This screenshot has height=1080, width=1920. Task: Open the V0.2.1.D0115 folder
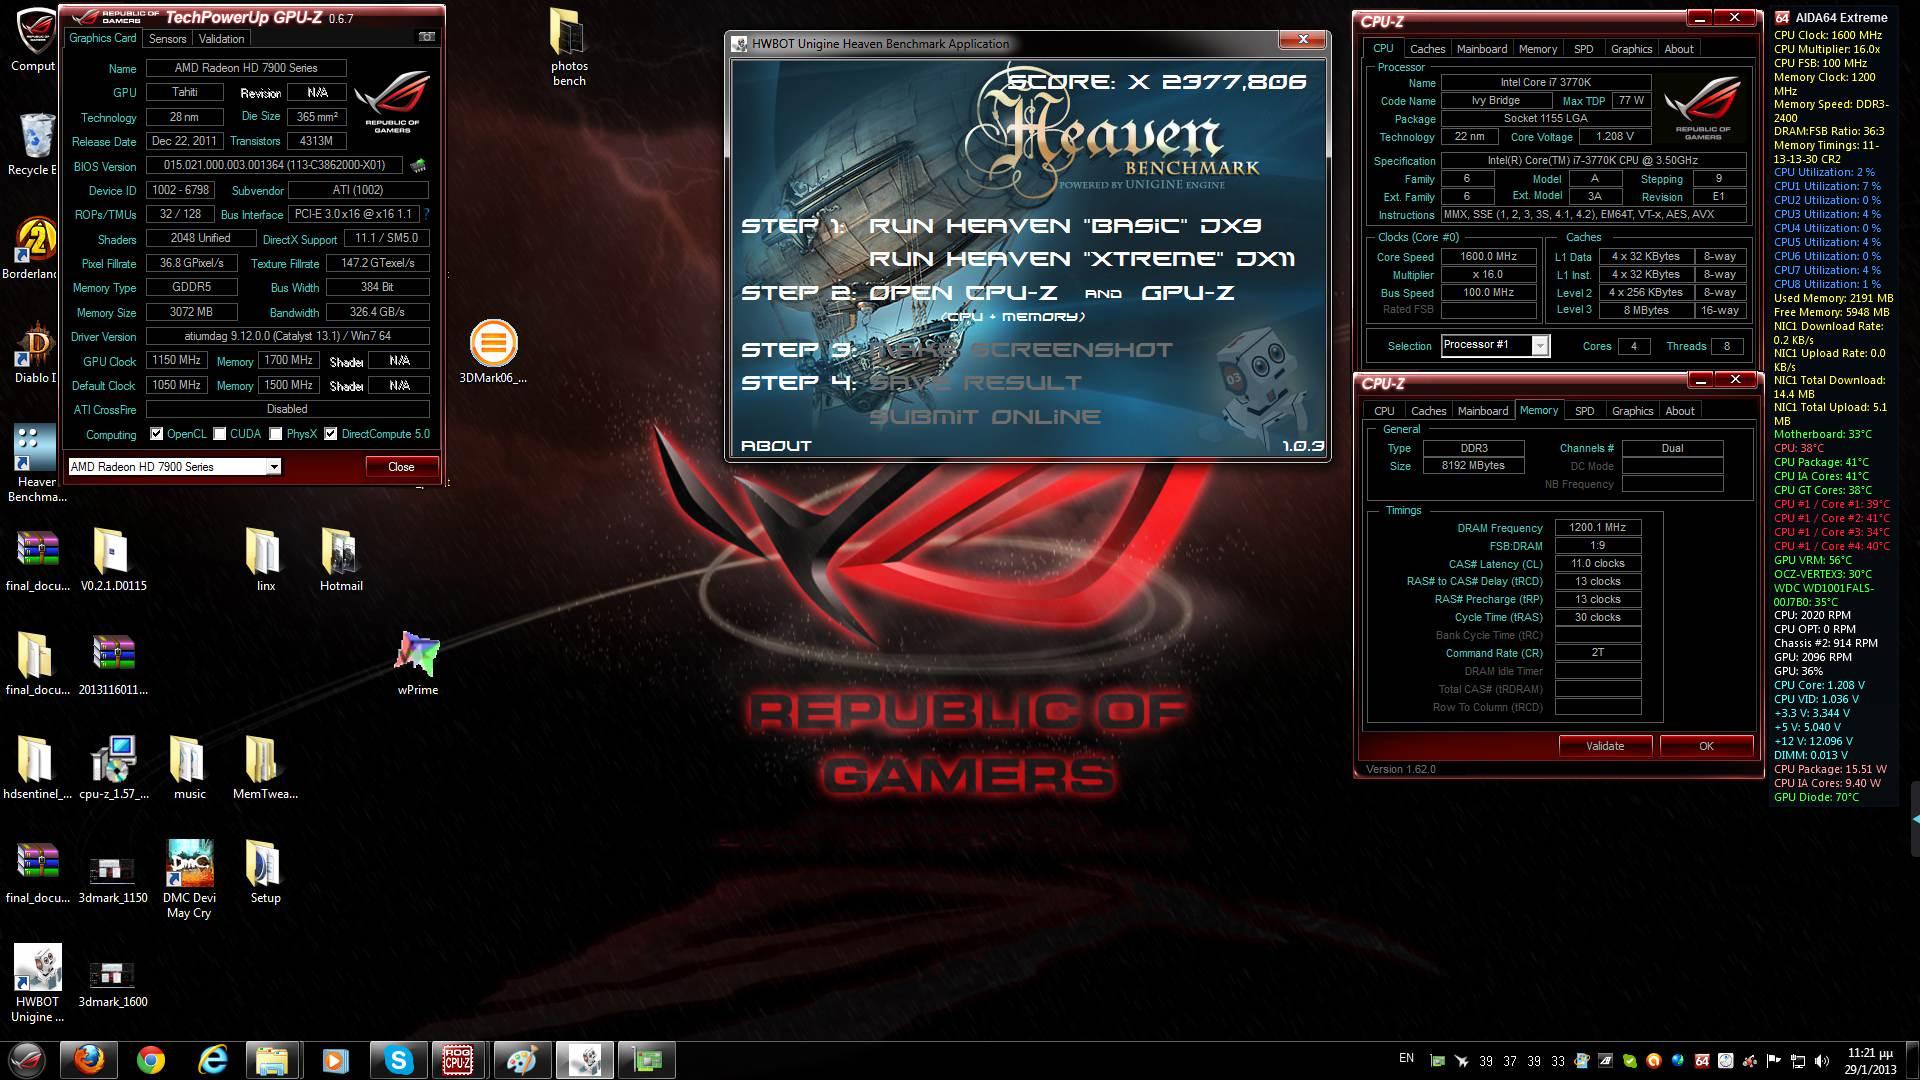tap(113, 559)
